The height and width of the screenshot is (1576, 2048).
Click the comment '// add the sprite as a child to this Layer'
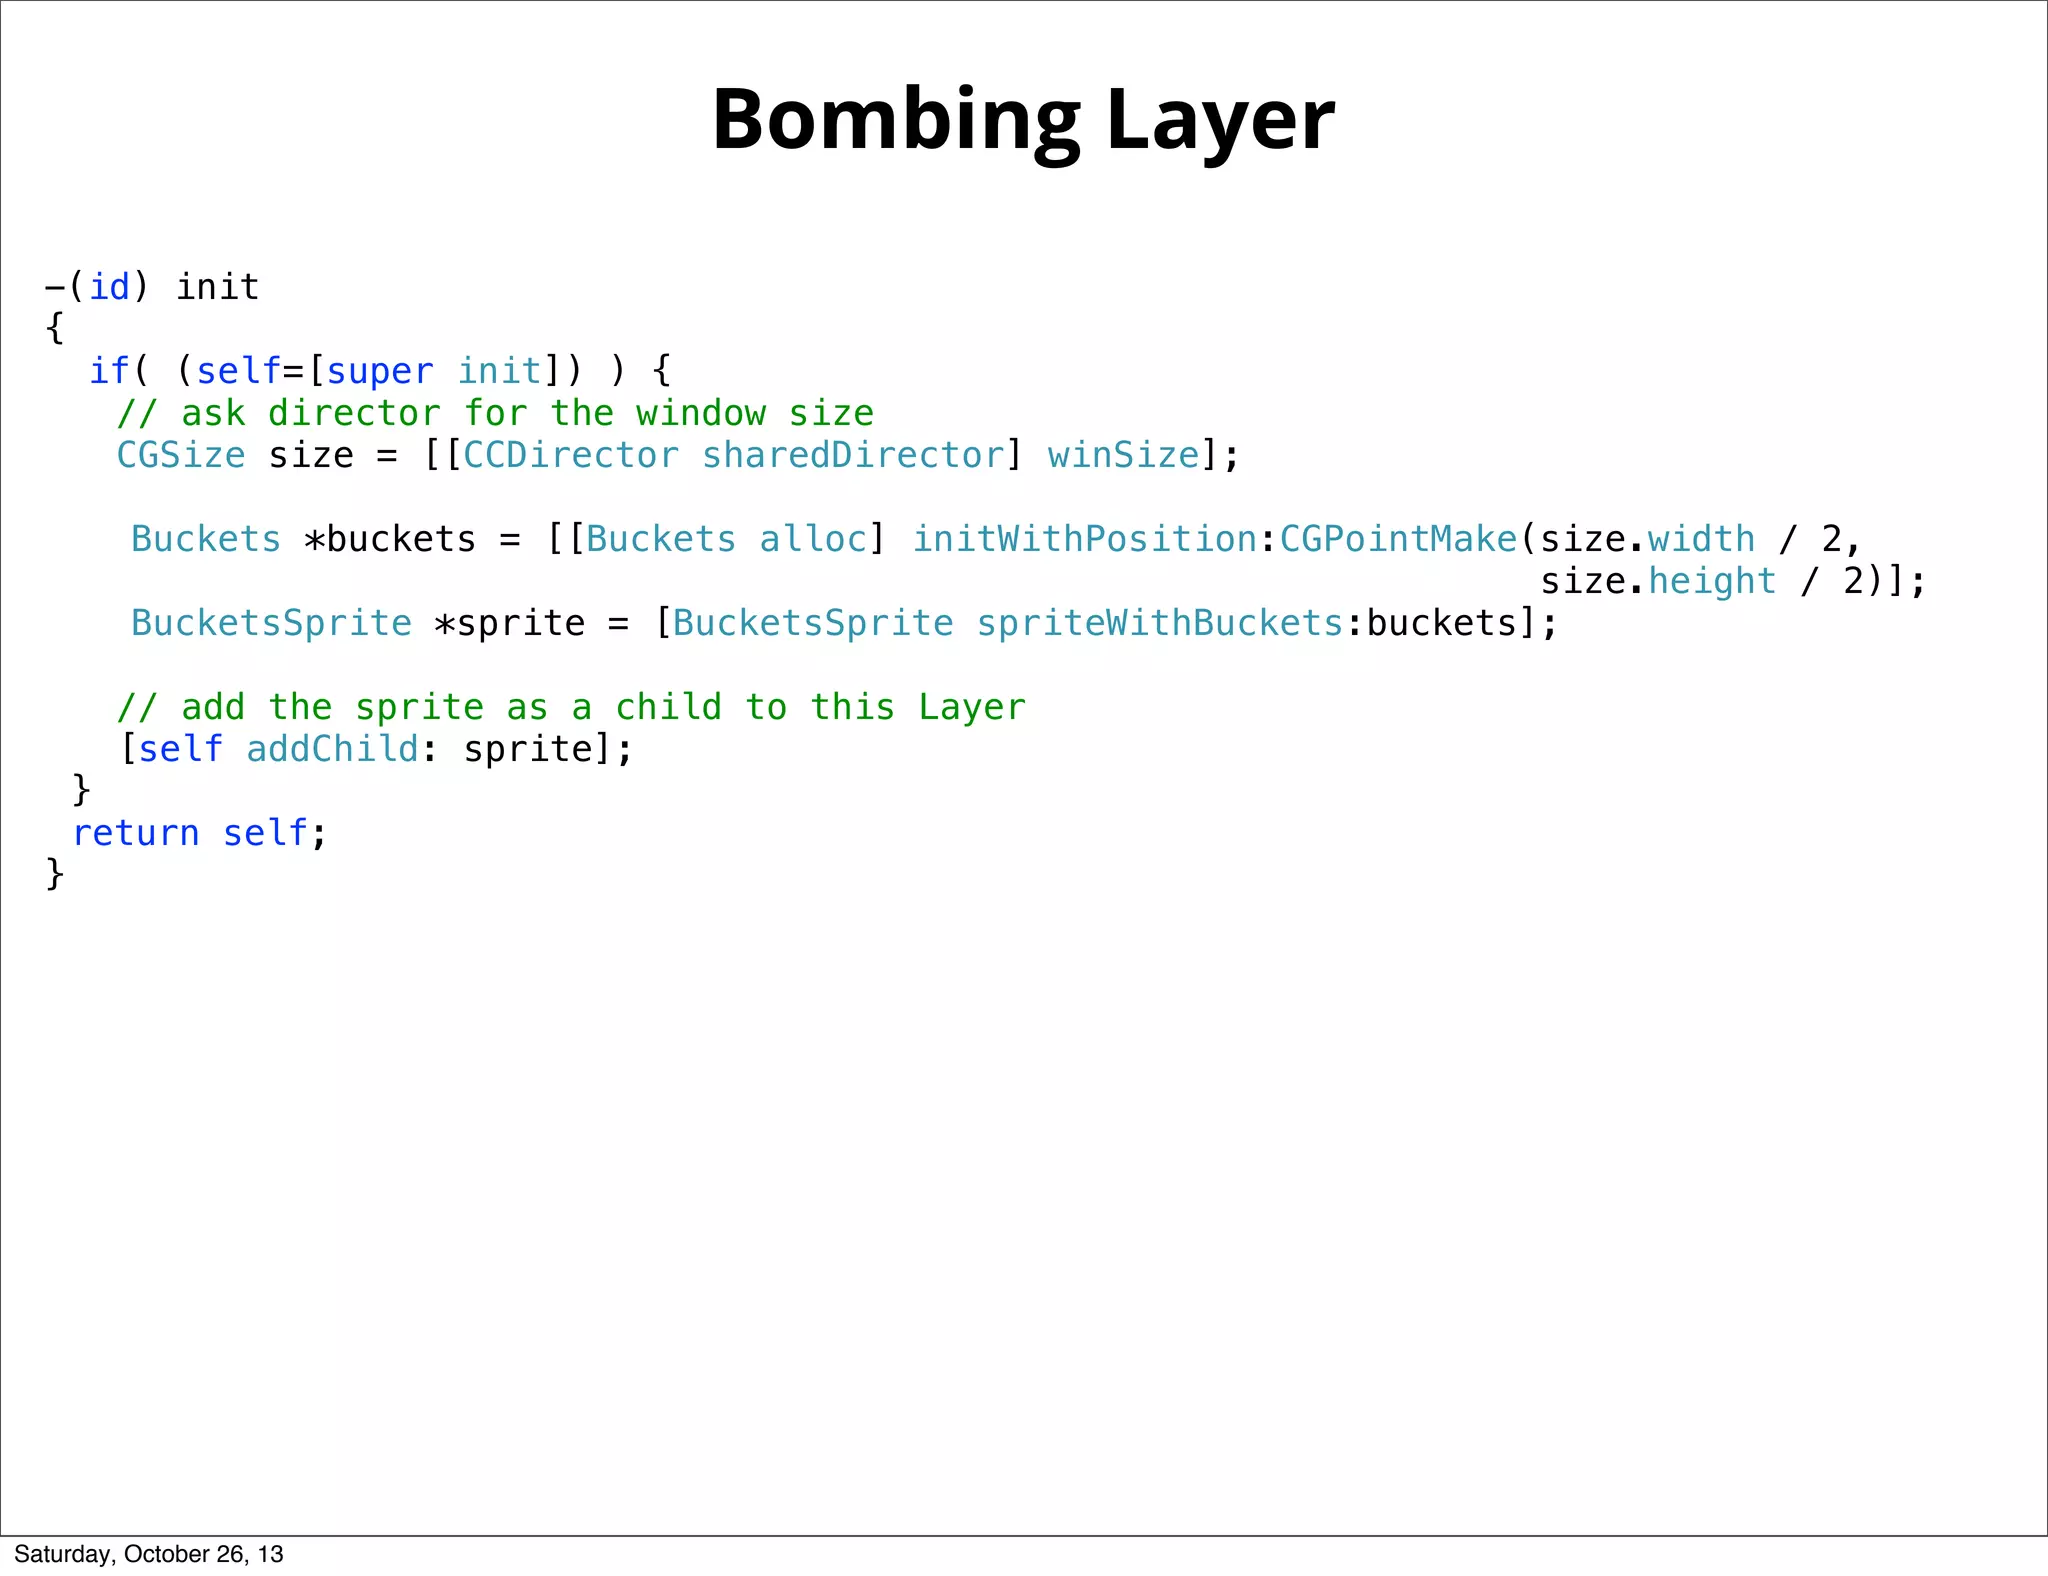(572, 707)
